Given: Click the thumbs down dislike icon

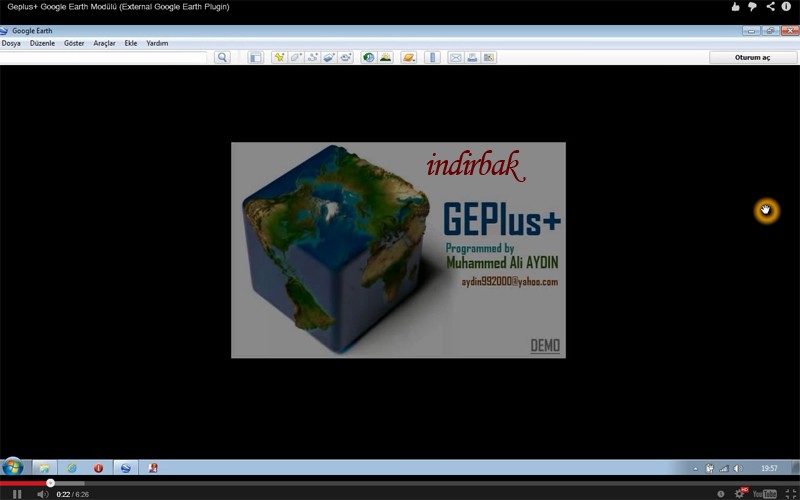Looking at the screenshot, I should (x=753, y=7).
